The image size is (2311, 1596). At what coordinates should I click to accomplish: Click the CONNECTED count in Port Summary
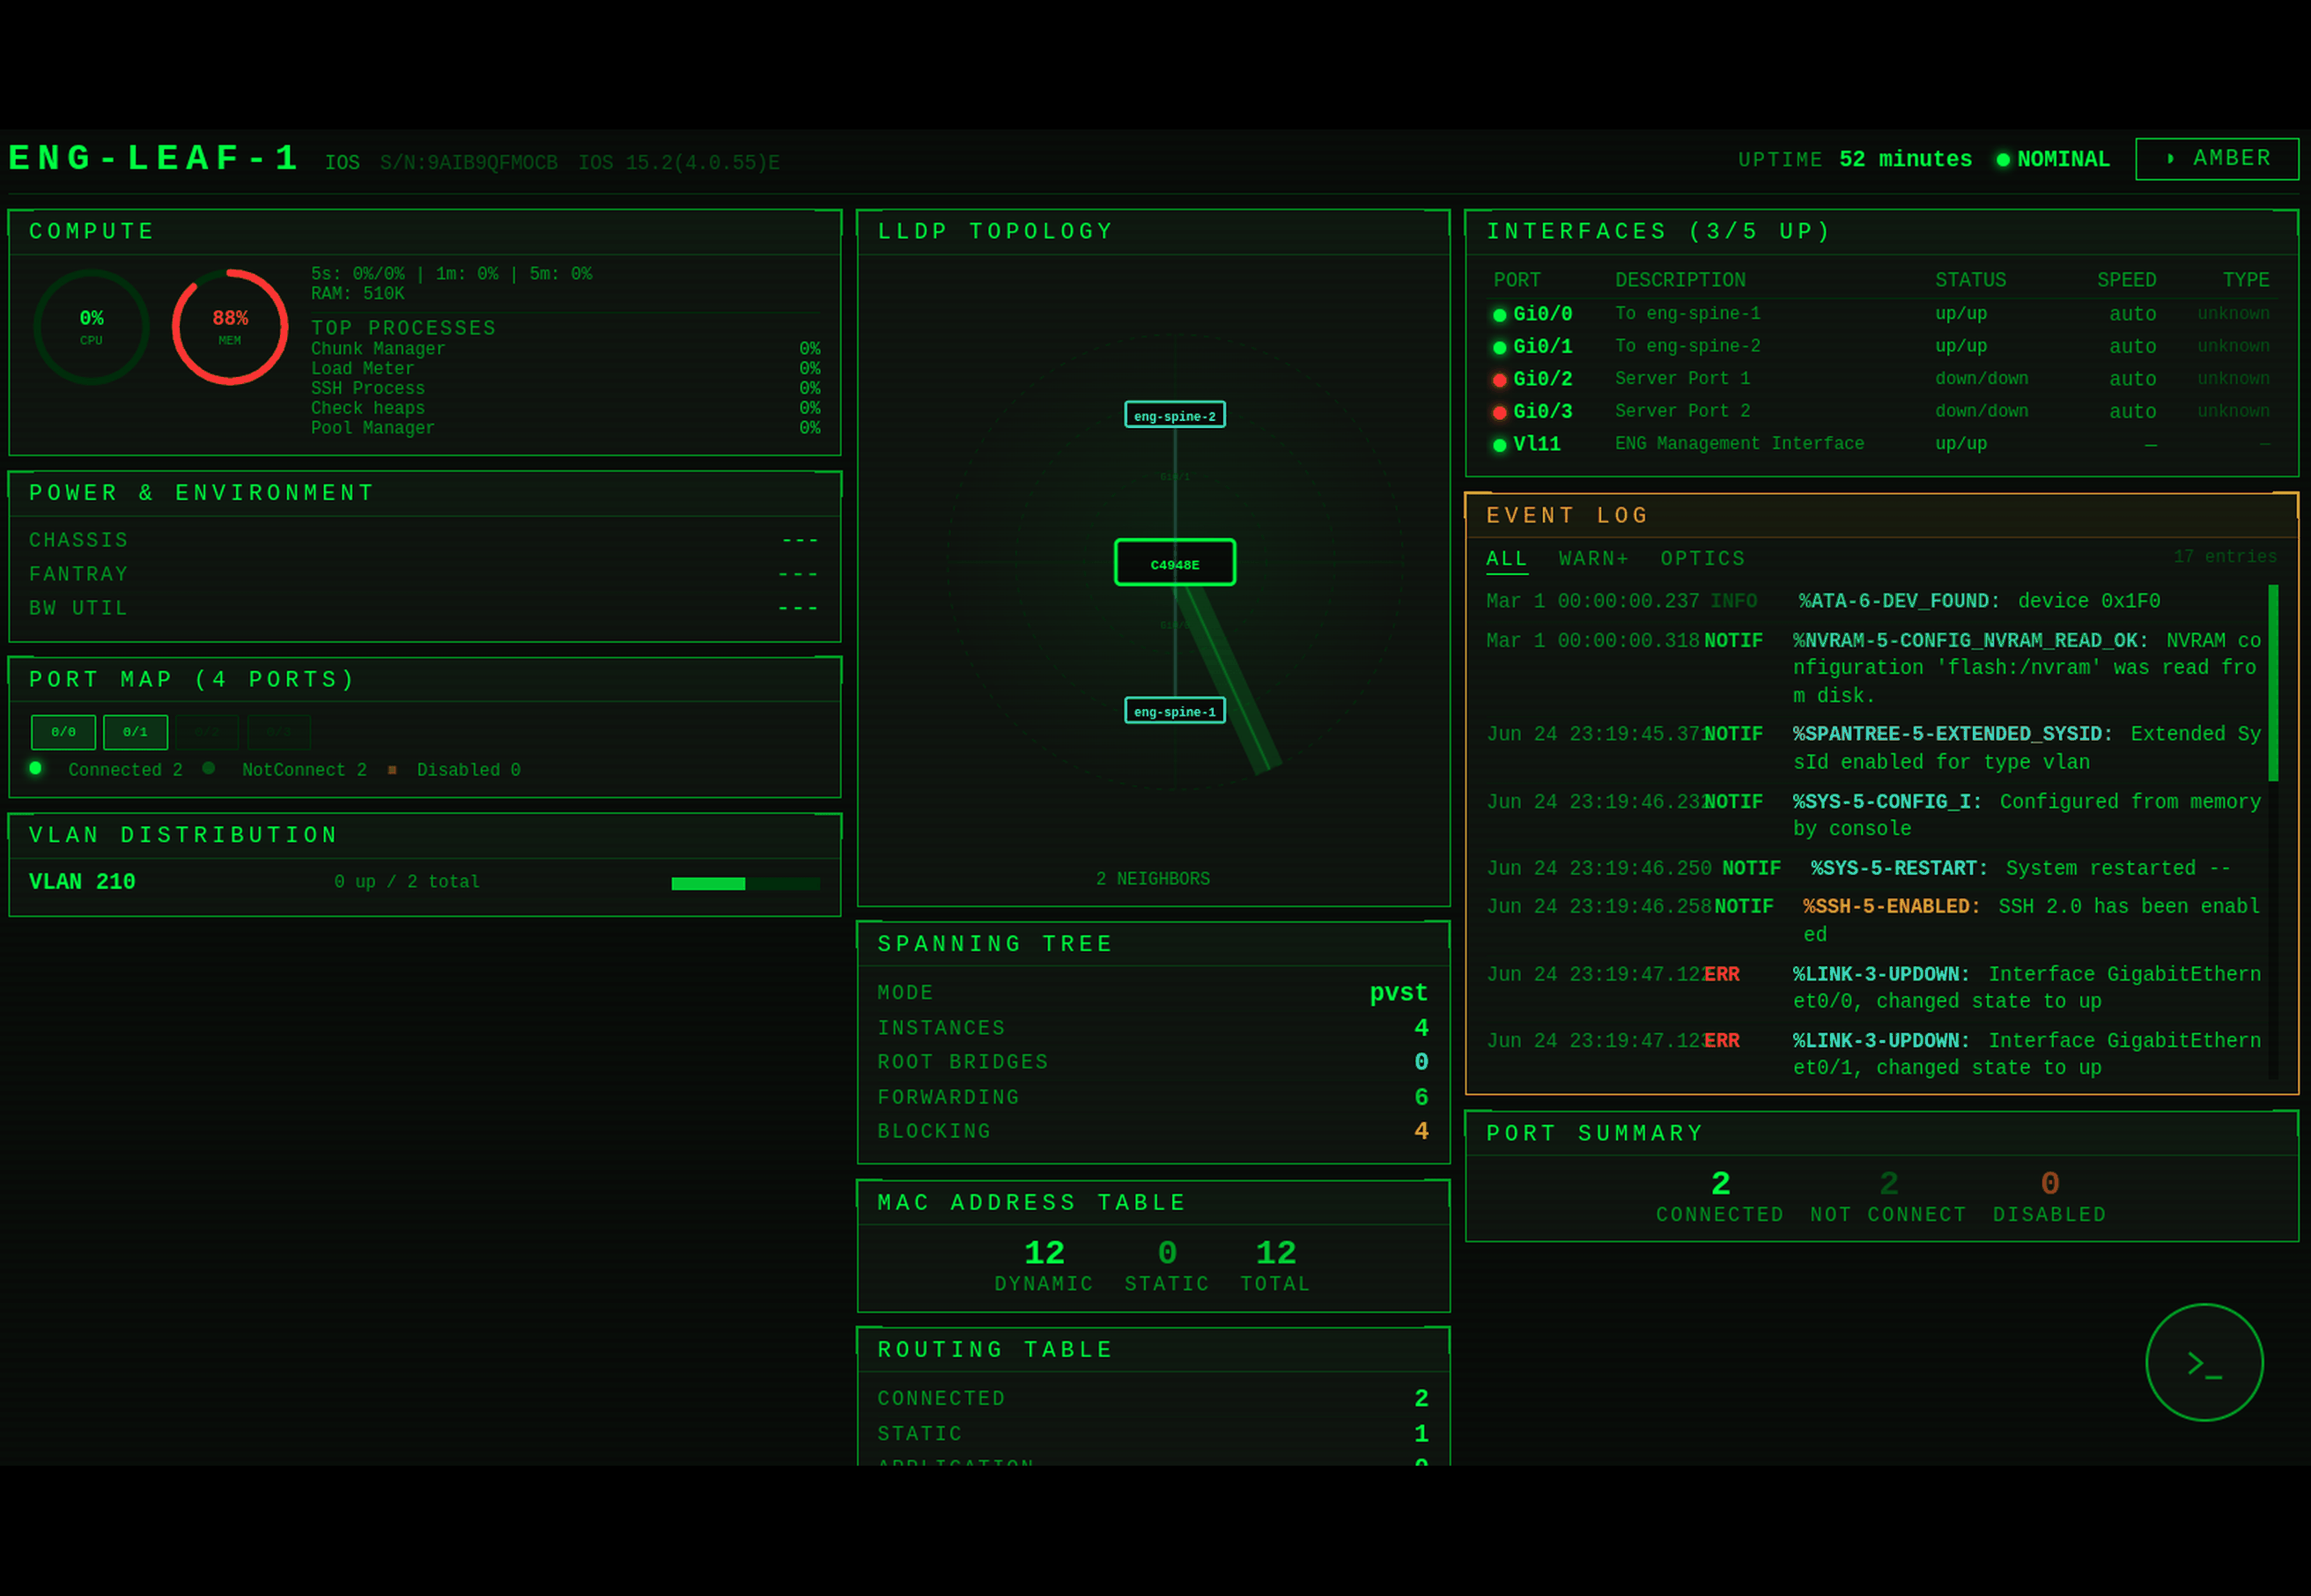pyautogui.click(x=1720, y=1183)
